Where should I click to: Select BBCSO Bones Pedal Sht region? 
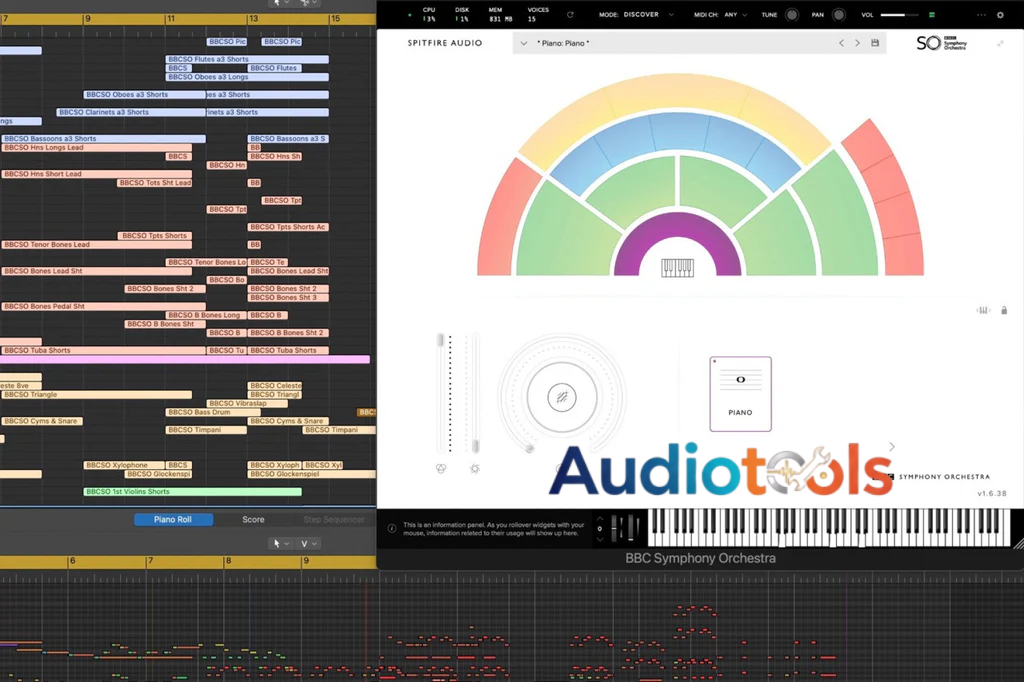point(103,306)
